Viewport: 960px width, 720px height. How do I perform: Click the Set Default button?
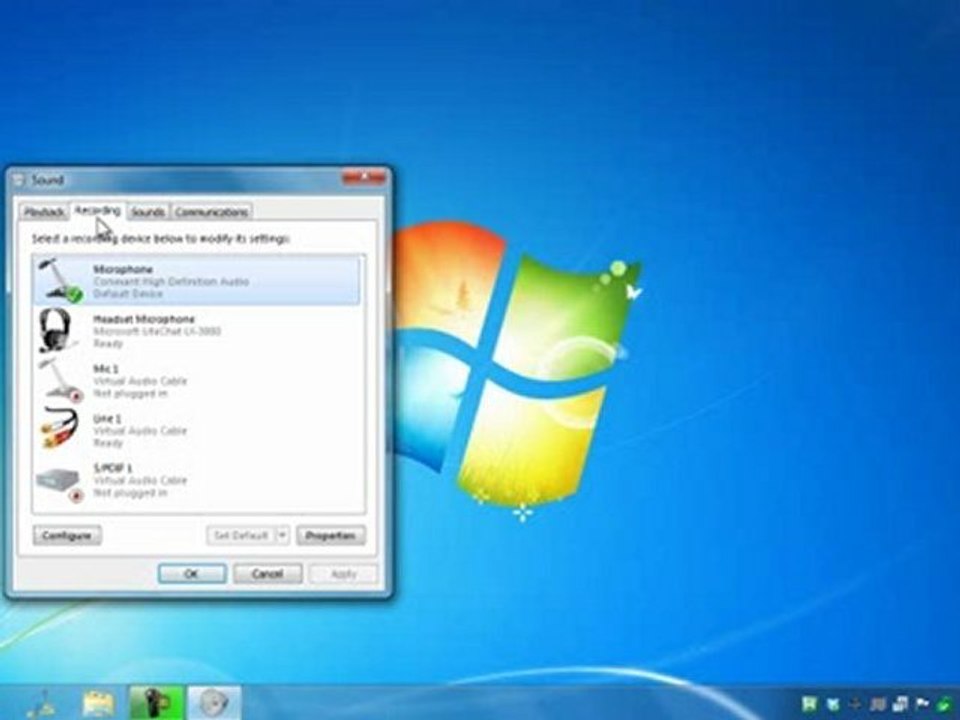(241, 536)
